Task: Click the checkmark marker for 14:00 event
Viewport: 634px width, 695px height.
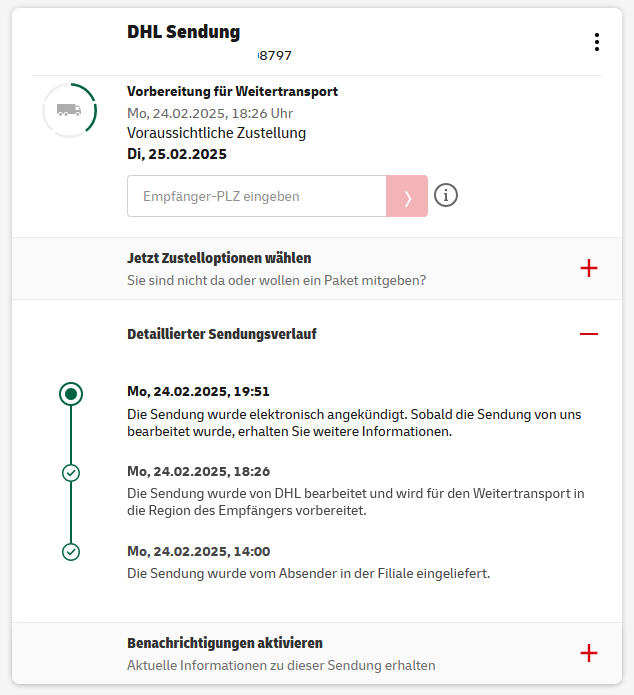Action: click(x=71, y=551)
